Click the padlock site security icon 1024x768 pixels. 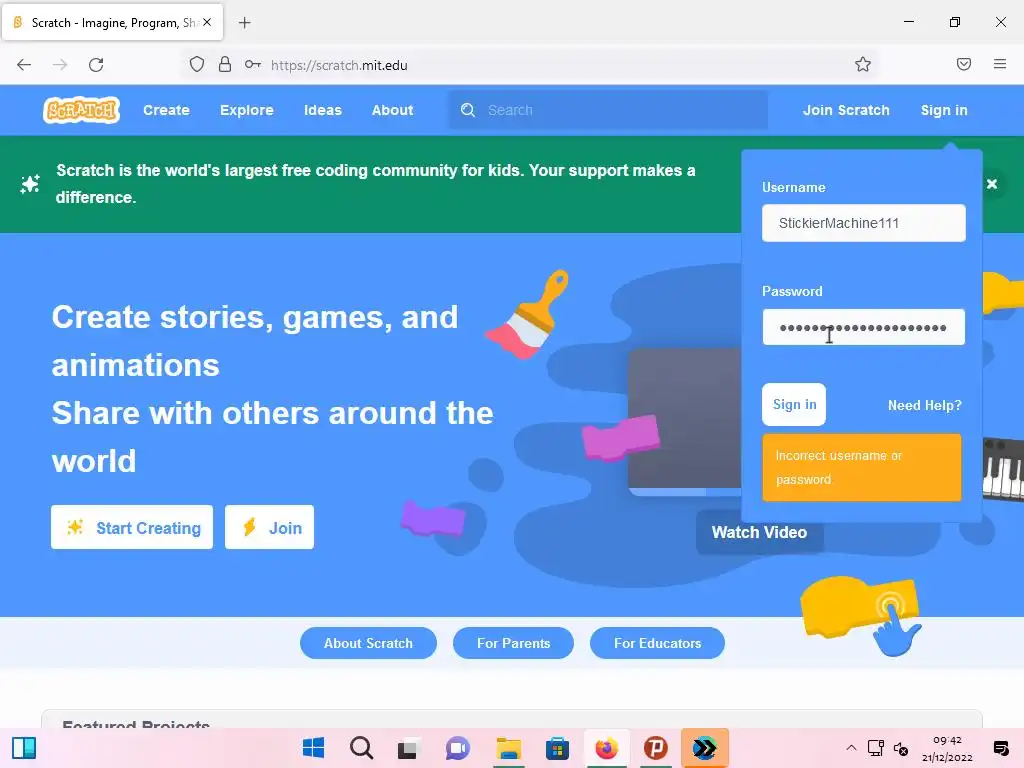[225, 65]
